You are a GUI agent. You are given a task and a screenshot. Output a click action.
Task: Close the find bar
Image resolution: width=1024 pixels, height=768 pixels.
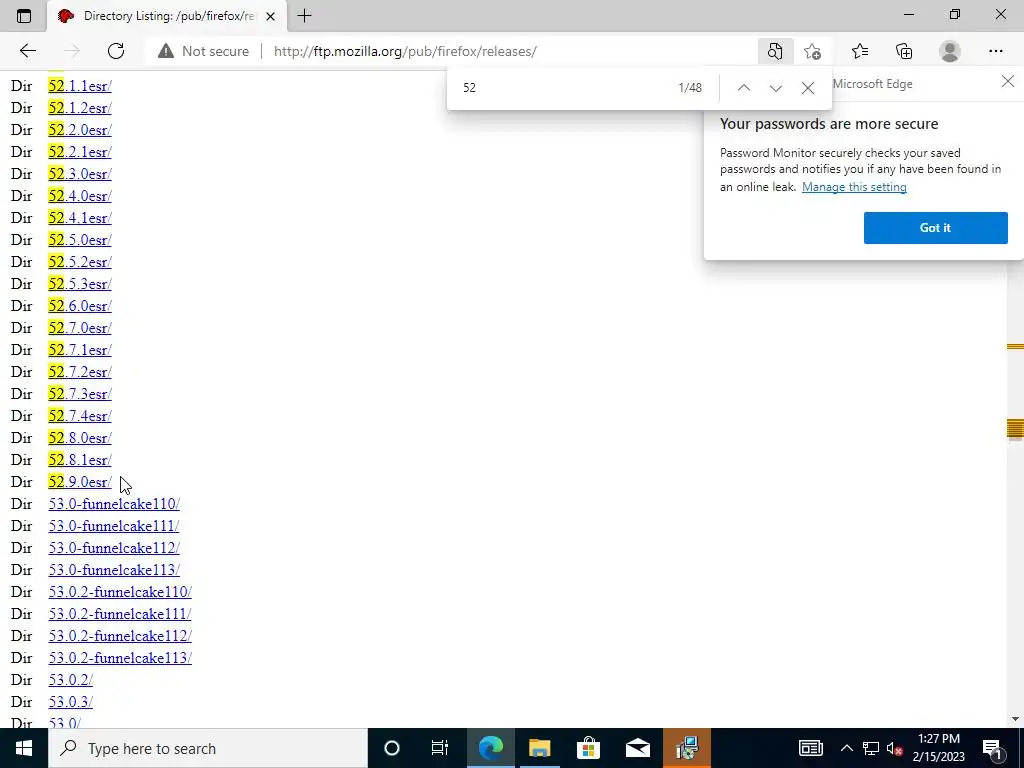[808, 88]
